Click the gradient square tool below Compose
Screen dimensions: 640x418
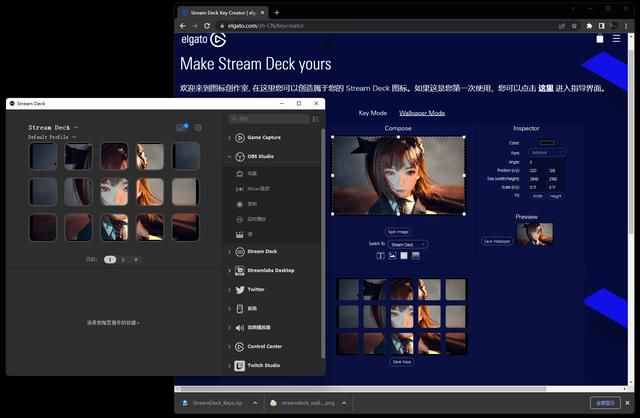416,256
